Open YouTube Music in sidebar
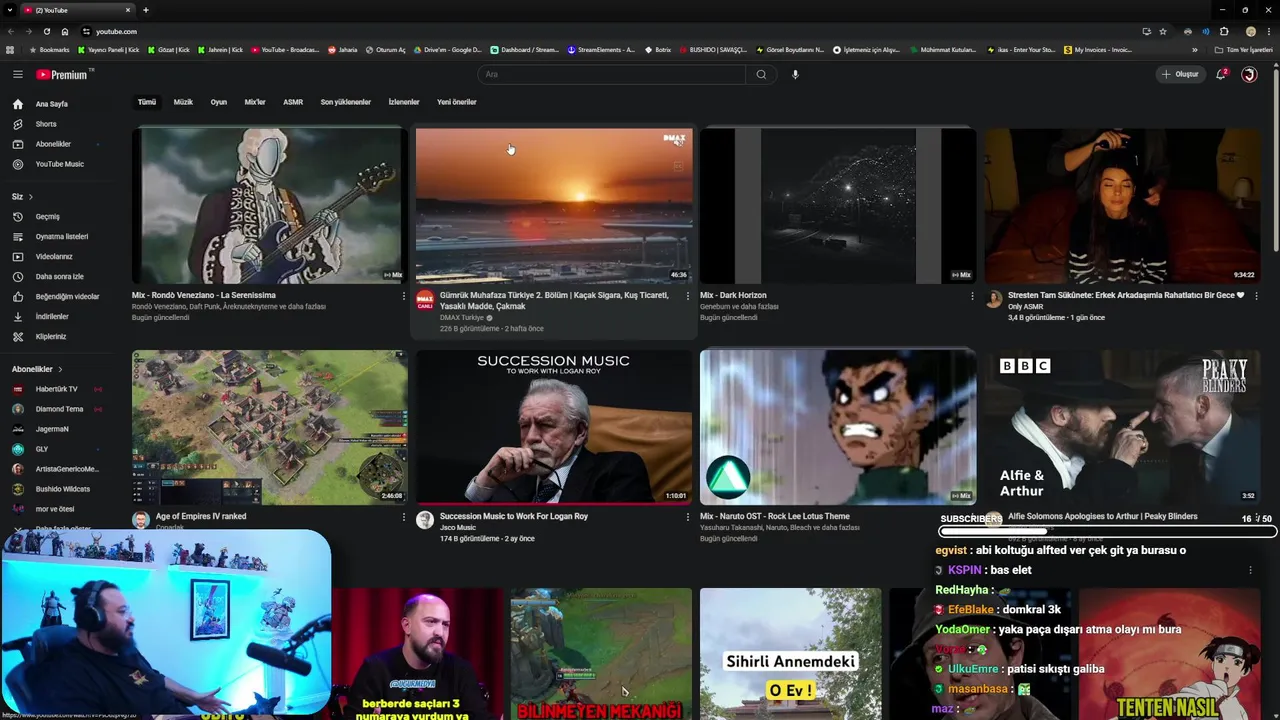 click(62, 164)
